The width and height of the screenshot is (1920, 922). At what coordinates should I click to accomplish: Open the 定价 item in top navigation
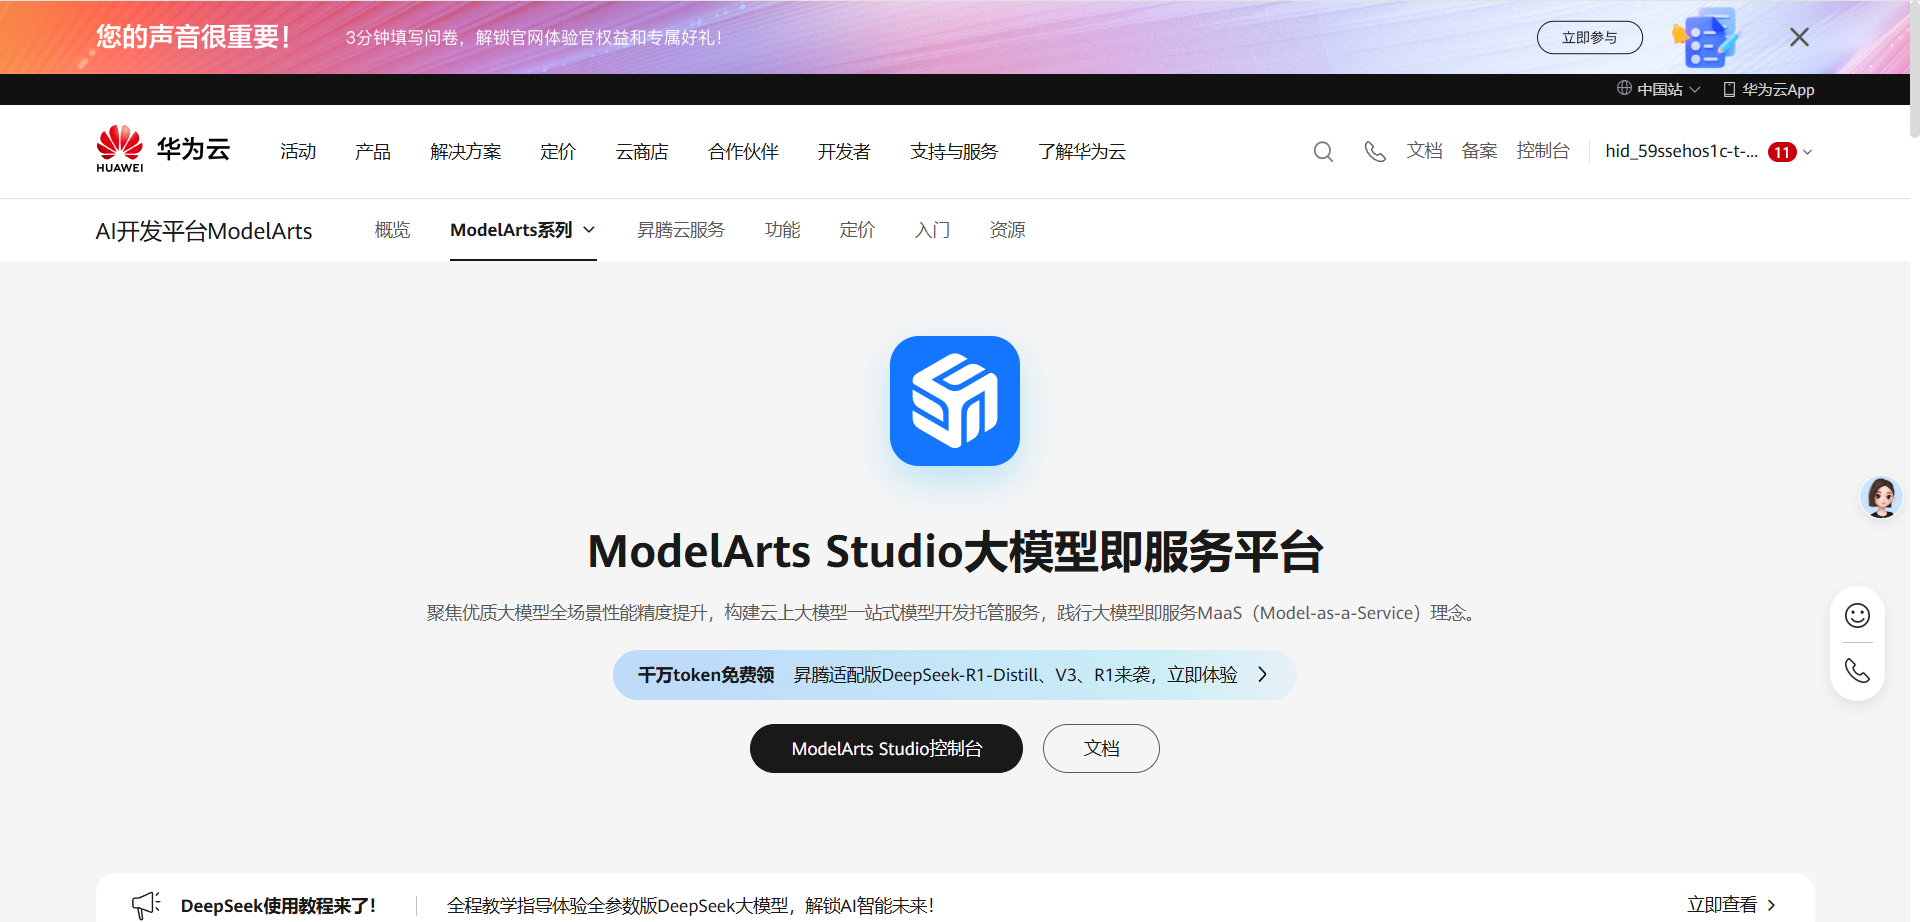[x=558, y=151]
